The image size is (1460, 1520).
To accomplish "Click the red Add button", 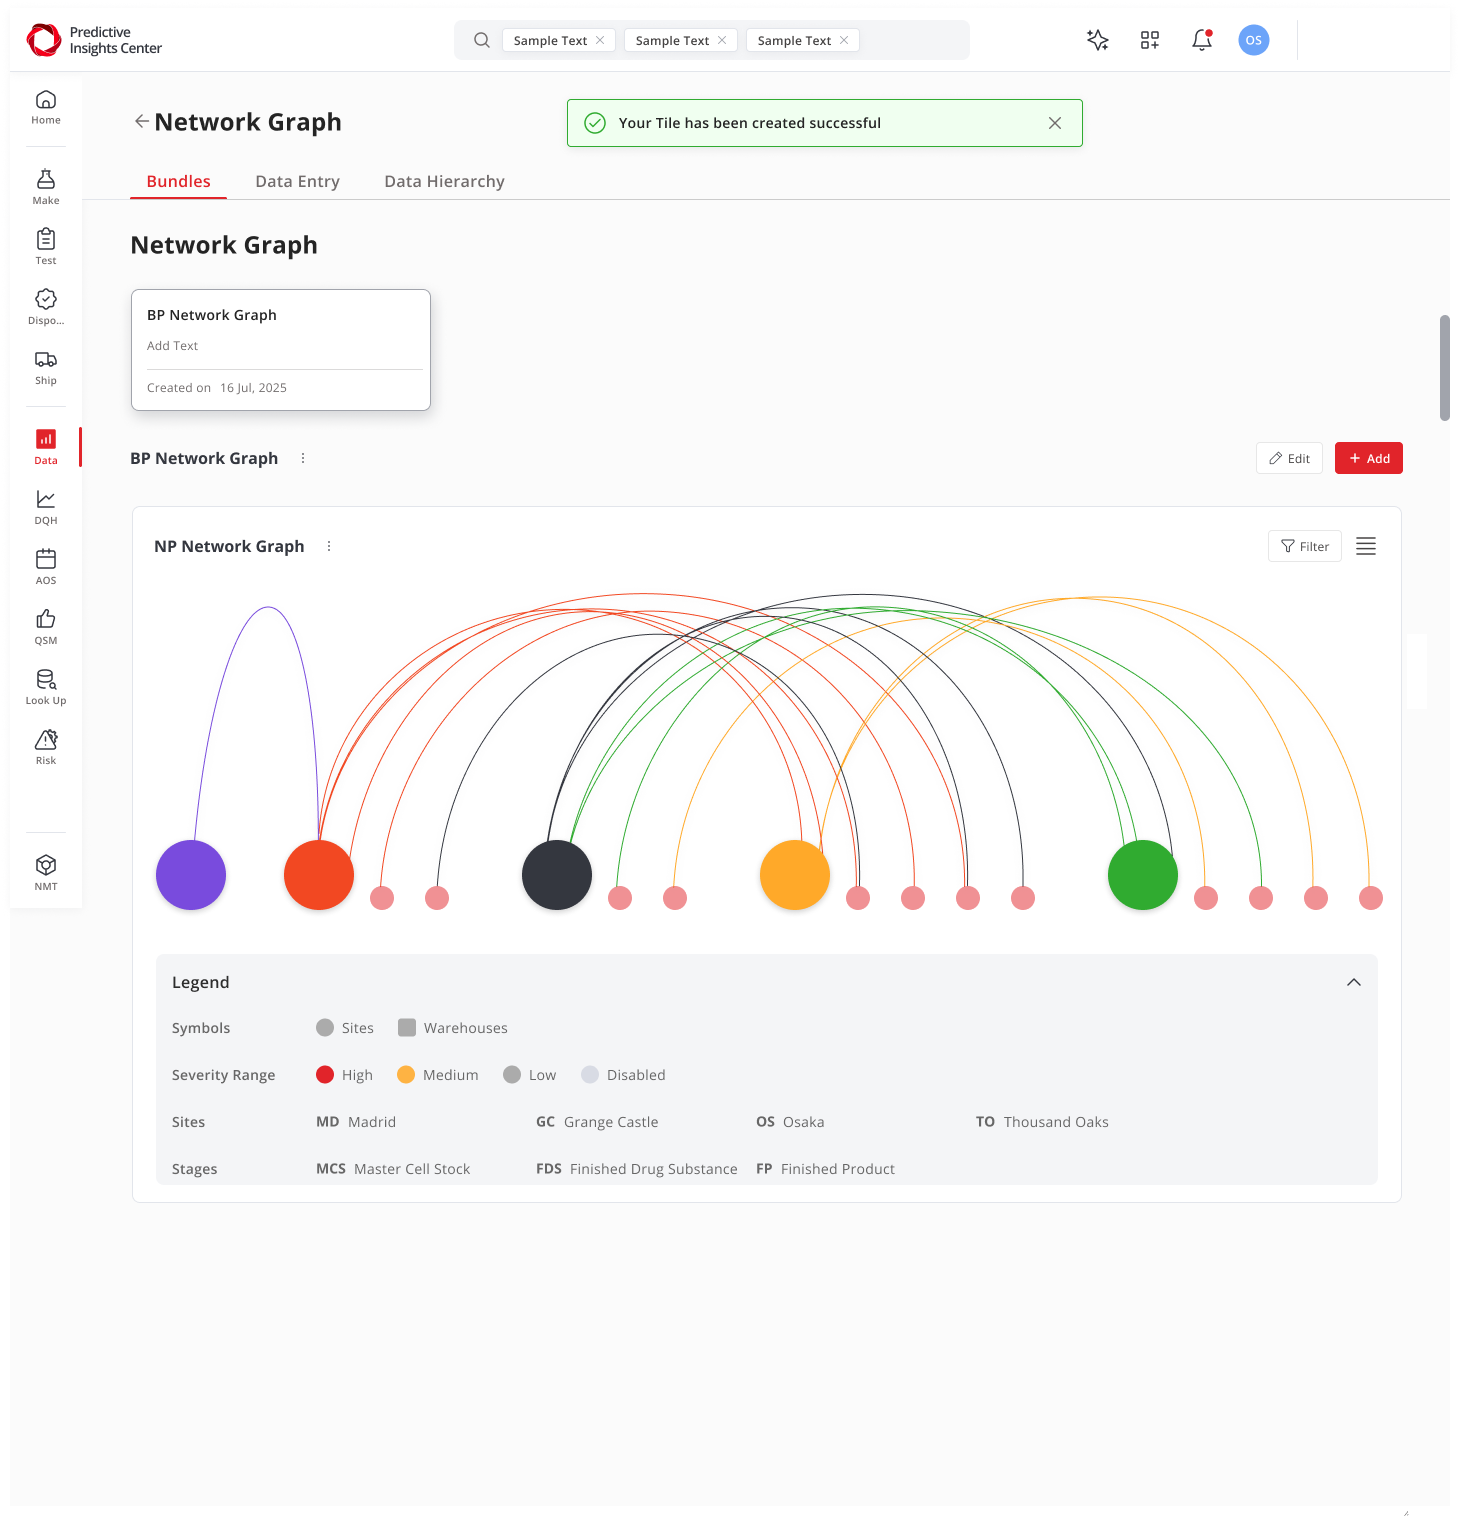I will click(1368, 458).
